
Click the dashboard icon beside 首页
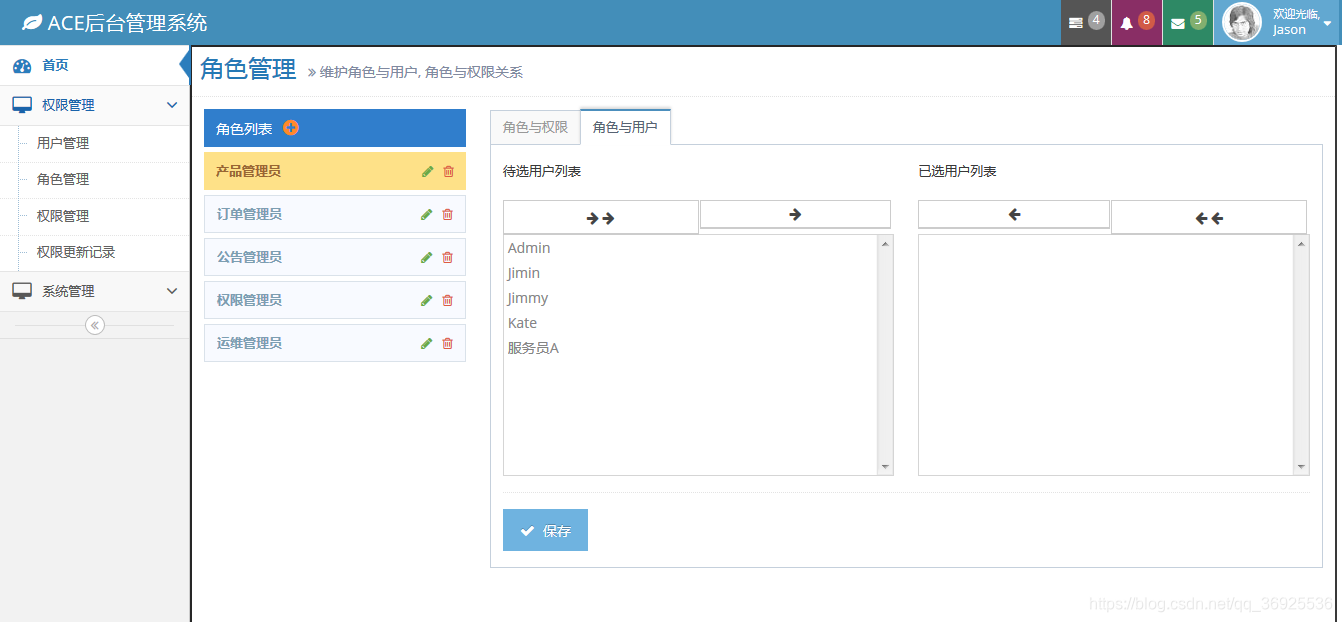[22, 66]
